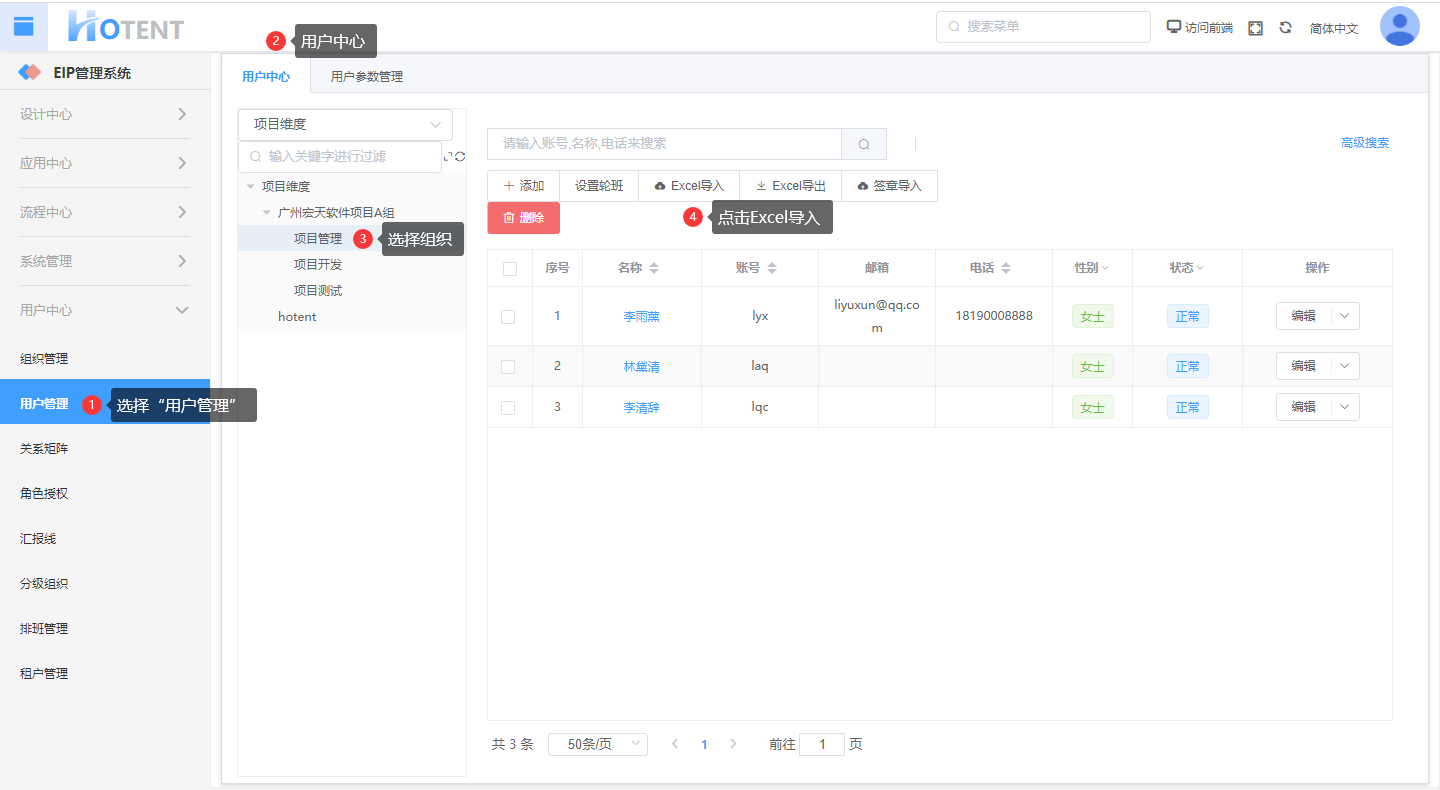The width and height of the screenshot is (1440, 790).
Task: Click the red 删除 button
Action: pos(523,218)
